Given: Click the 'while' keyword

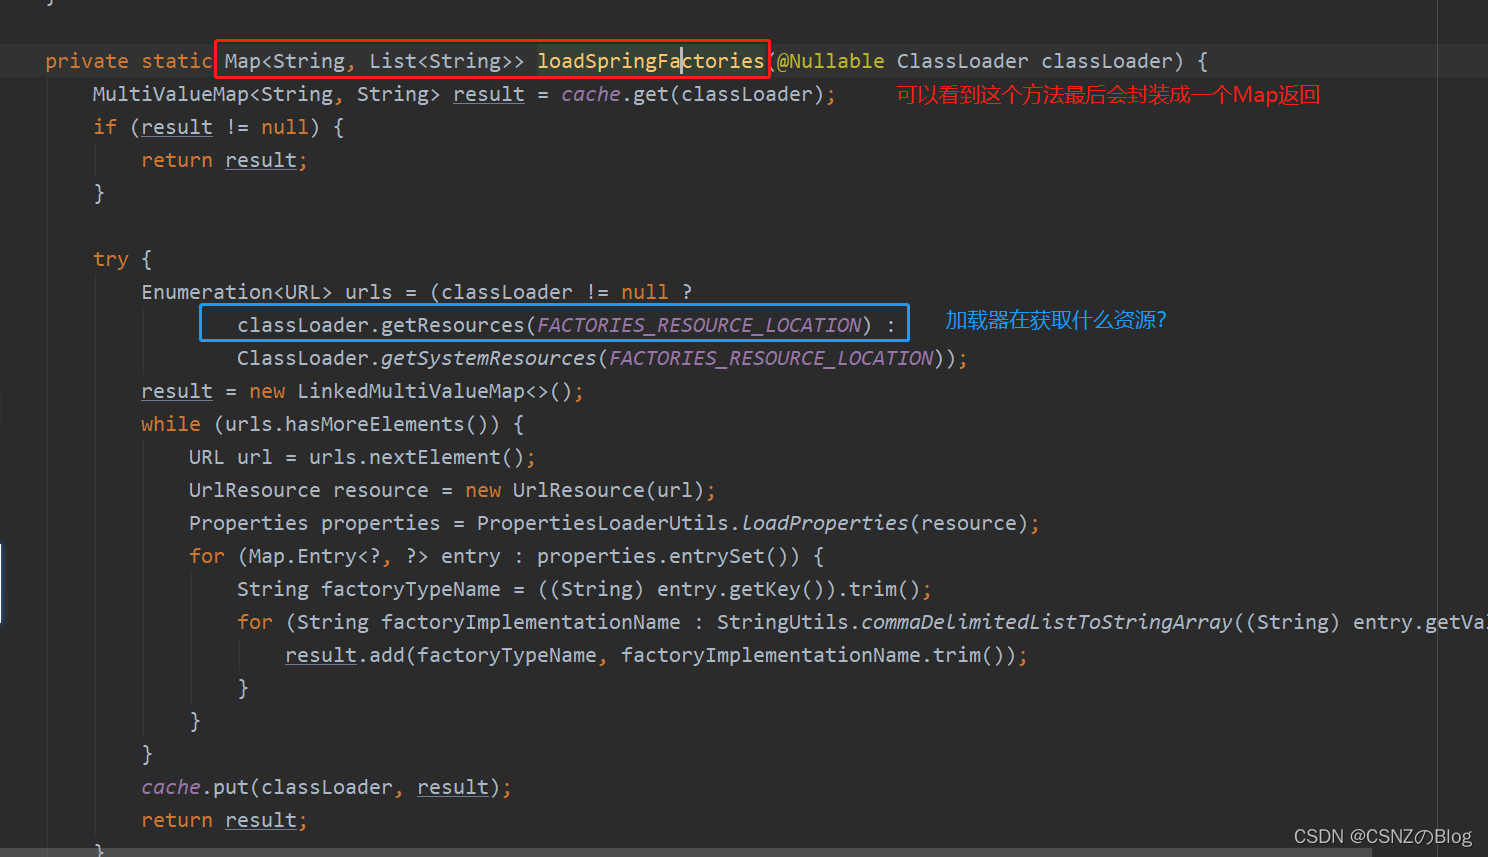Looking at the screenshot, I should point(171,424).
